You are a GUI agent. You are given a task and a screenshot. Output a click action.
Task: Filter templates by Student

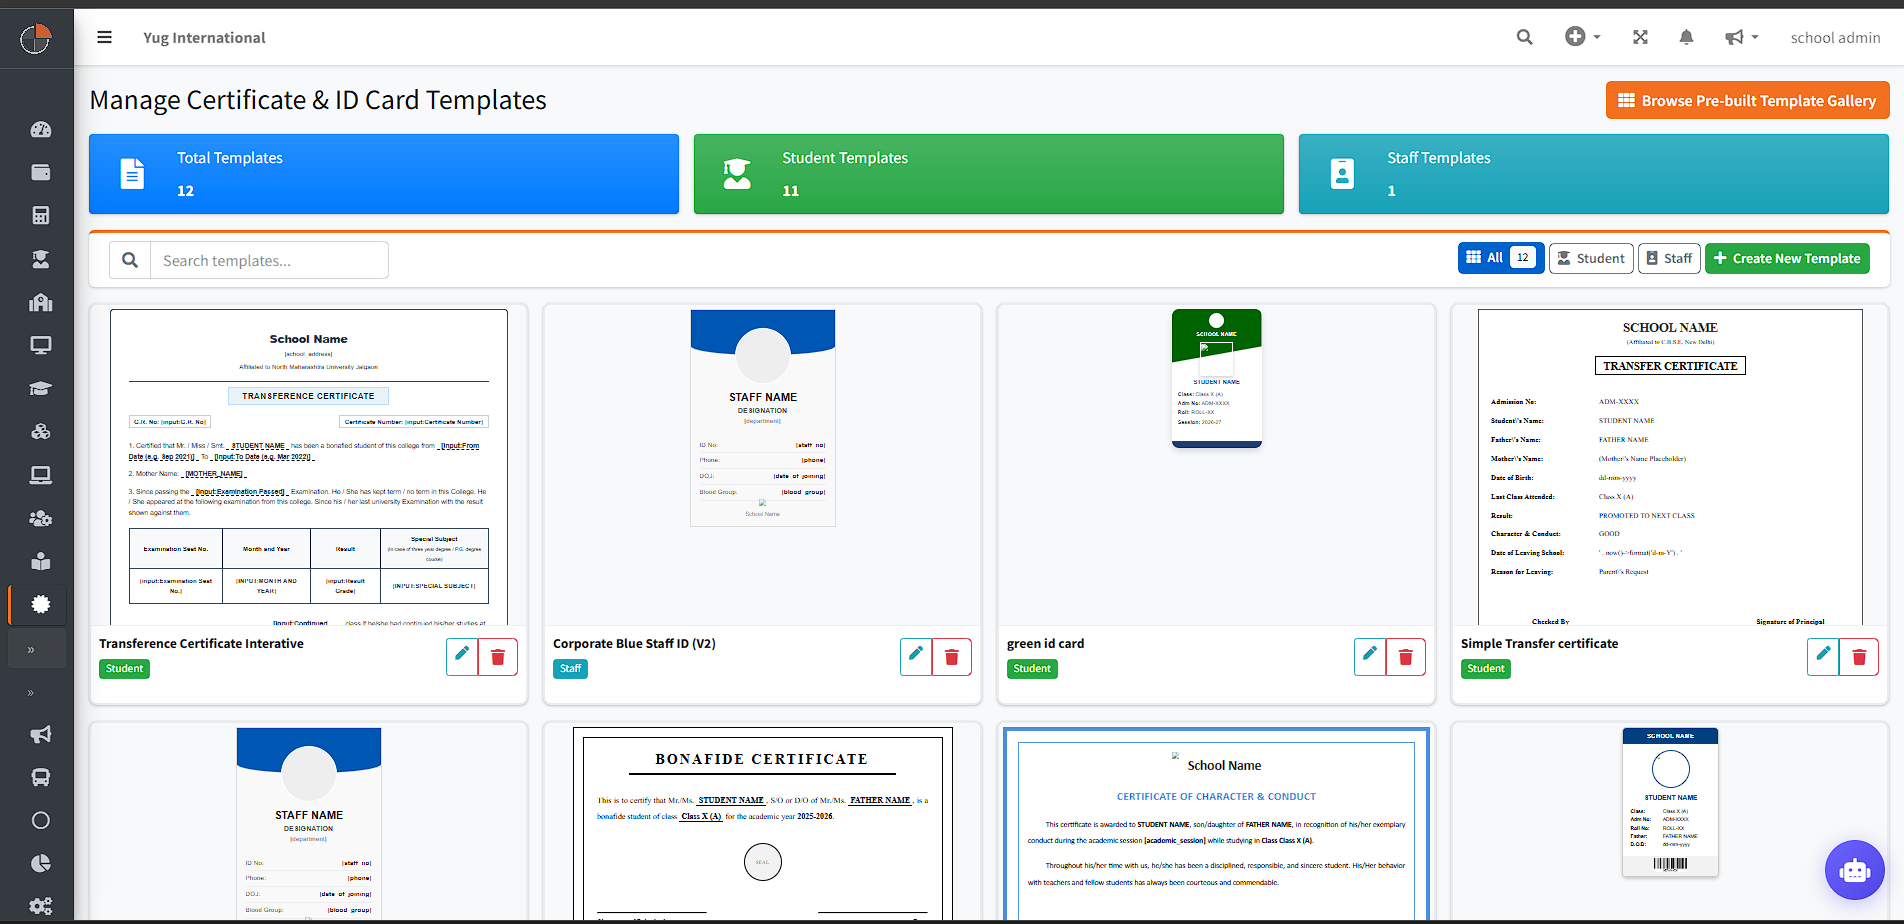pos(1590,258)
